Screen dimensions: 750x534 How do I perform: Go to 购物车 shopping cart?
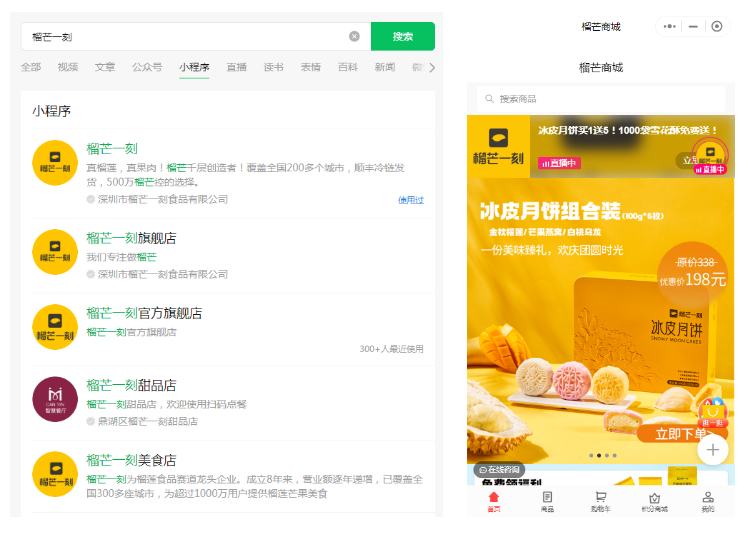tap(601, 501)
